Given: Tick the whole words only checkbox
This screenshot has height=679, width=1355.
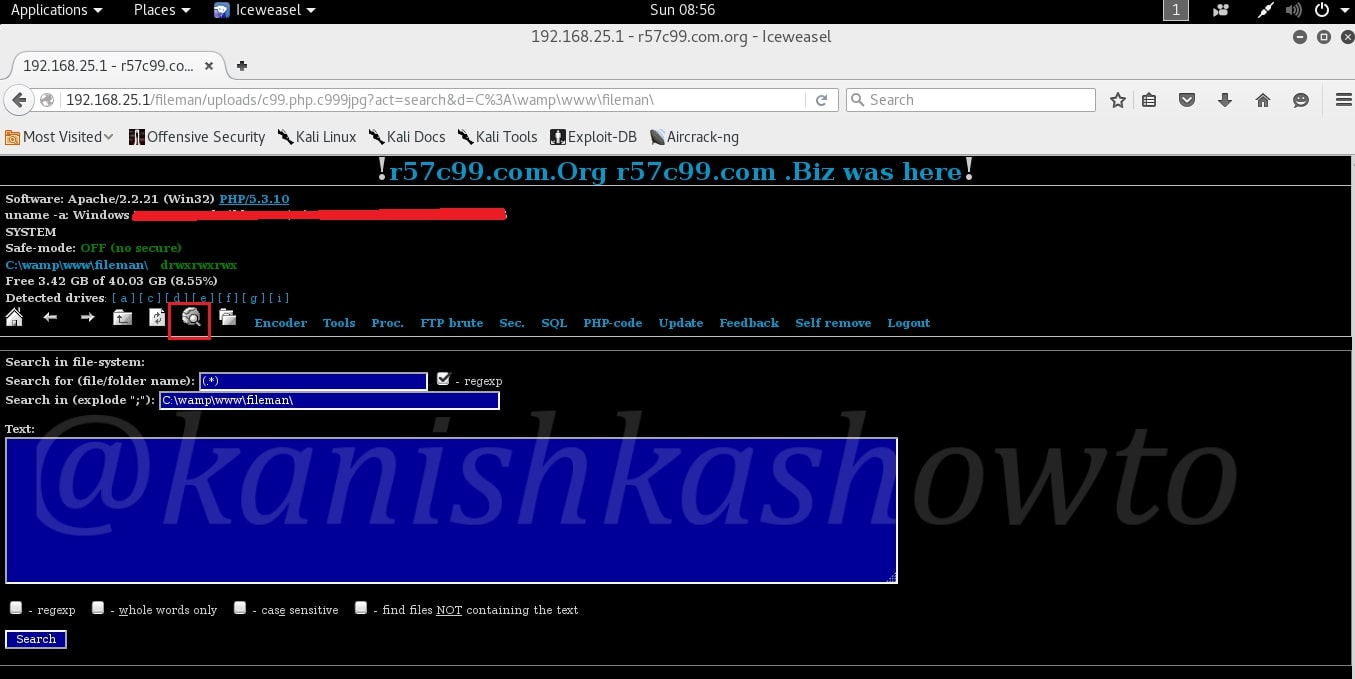Looking at the screenshot, I should (98, 608).
